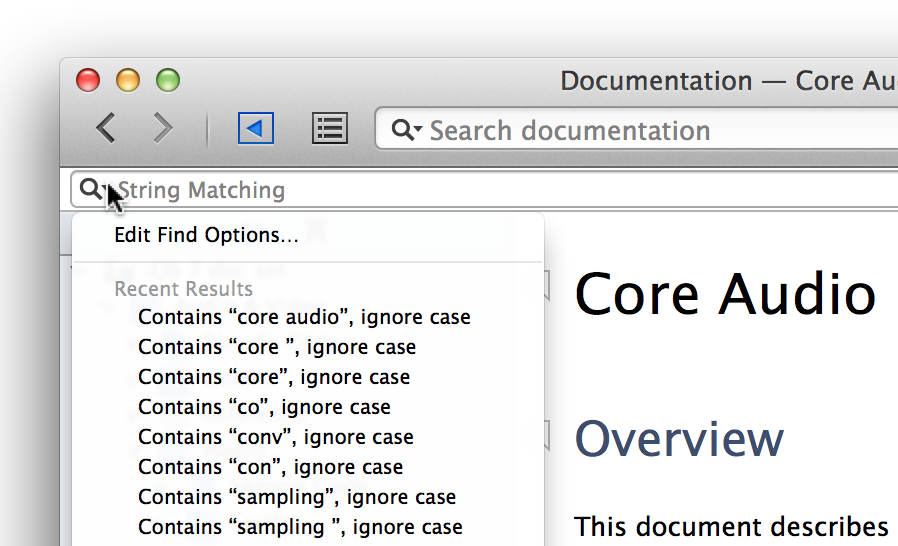Viewport: 898px width, 546px height.
Task: Close the window with the red button
Action: [x=88, y=80]
